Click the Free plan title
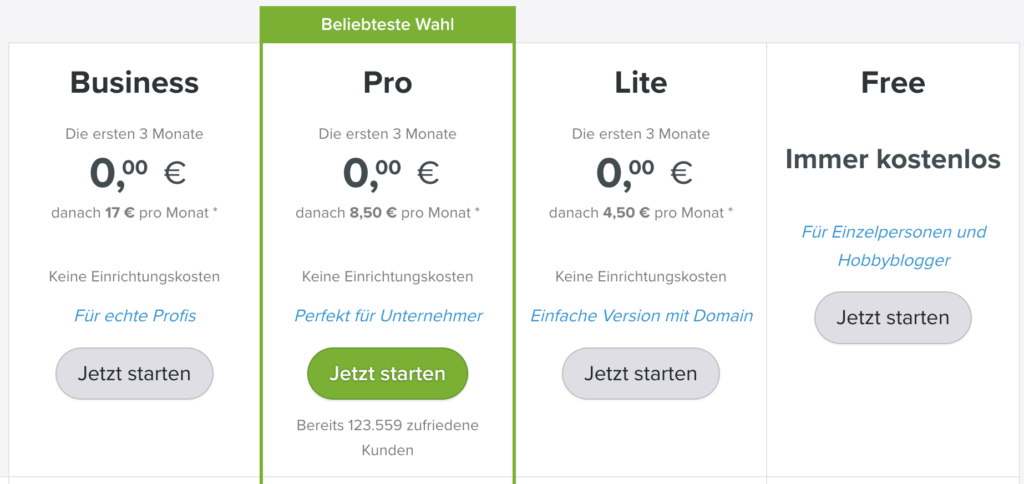 coord(893,83)
